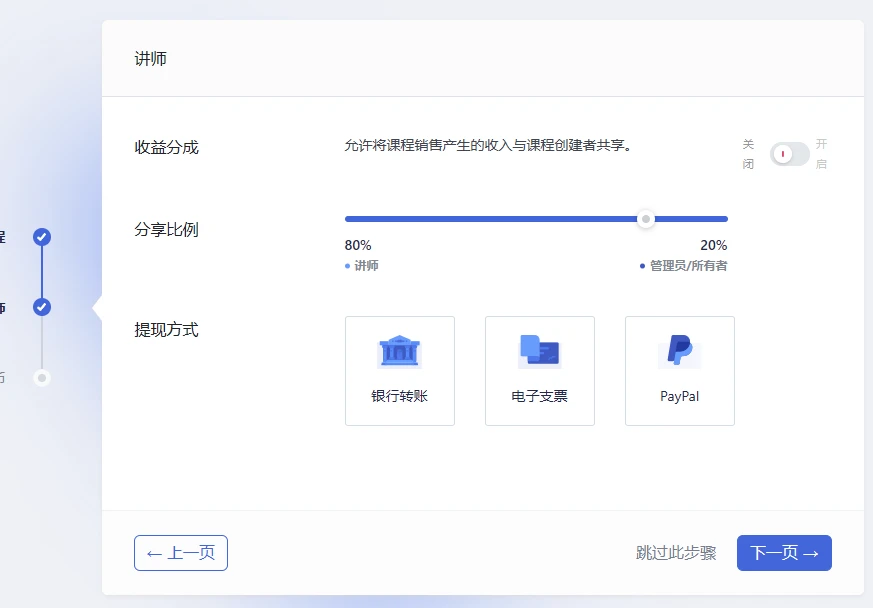Select the 银行转账 bank transfer icon
The width and height of the screenshot is (873, 608).
coord(400,351)
